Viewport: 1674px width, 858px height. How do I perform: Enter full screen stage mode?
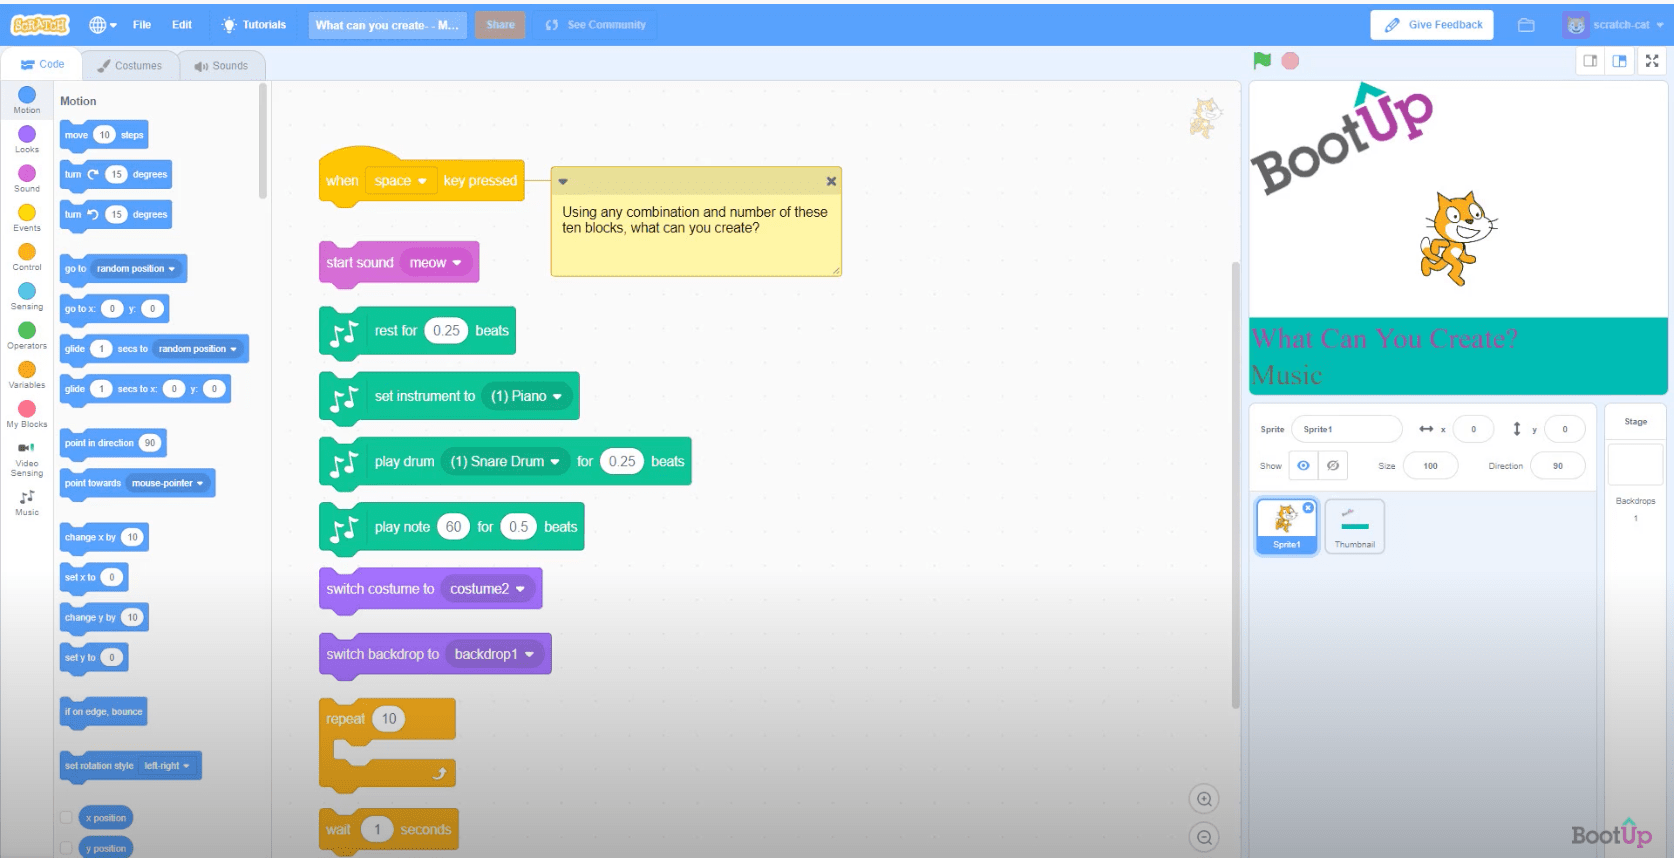[1652, 61]
